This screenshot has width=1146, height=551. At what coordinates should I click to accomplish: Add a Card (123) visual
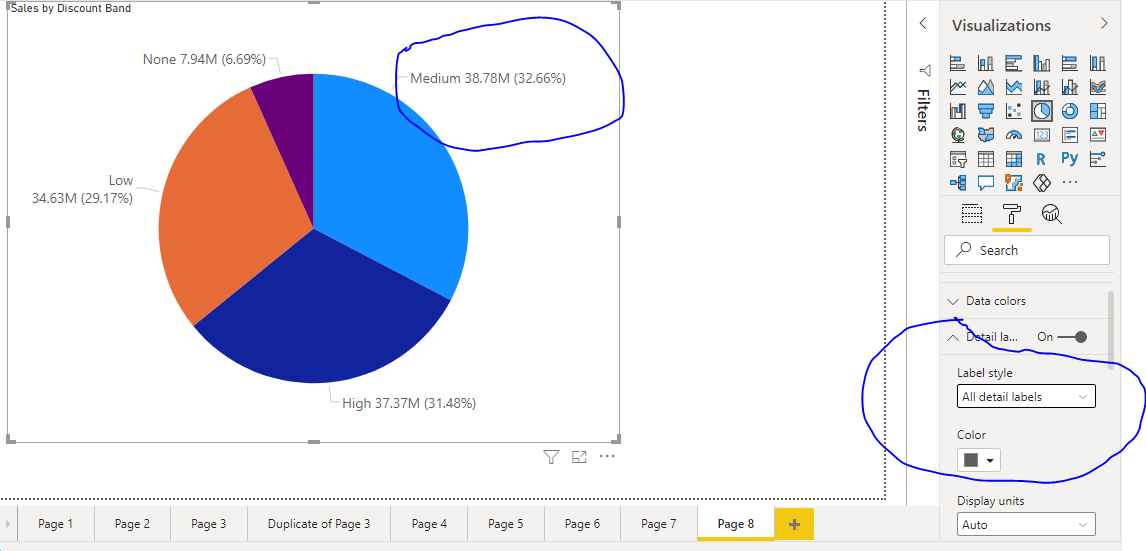pos(1041,134)
